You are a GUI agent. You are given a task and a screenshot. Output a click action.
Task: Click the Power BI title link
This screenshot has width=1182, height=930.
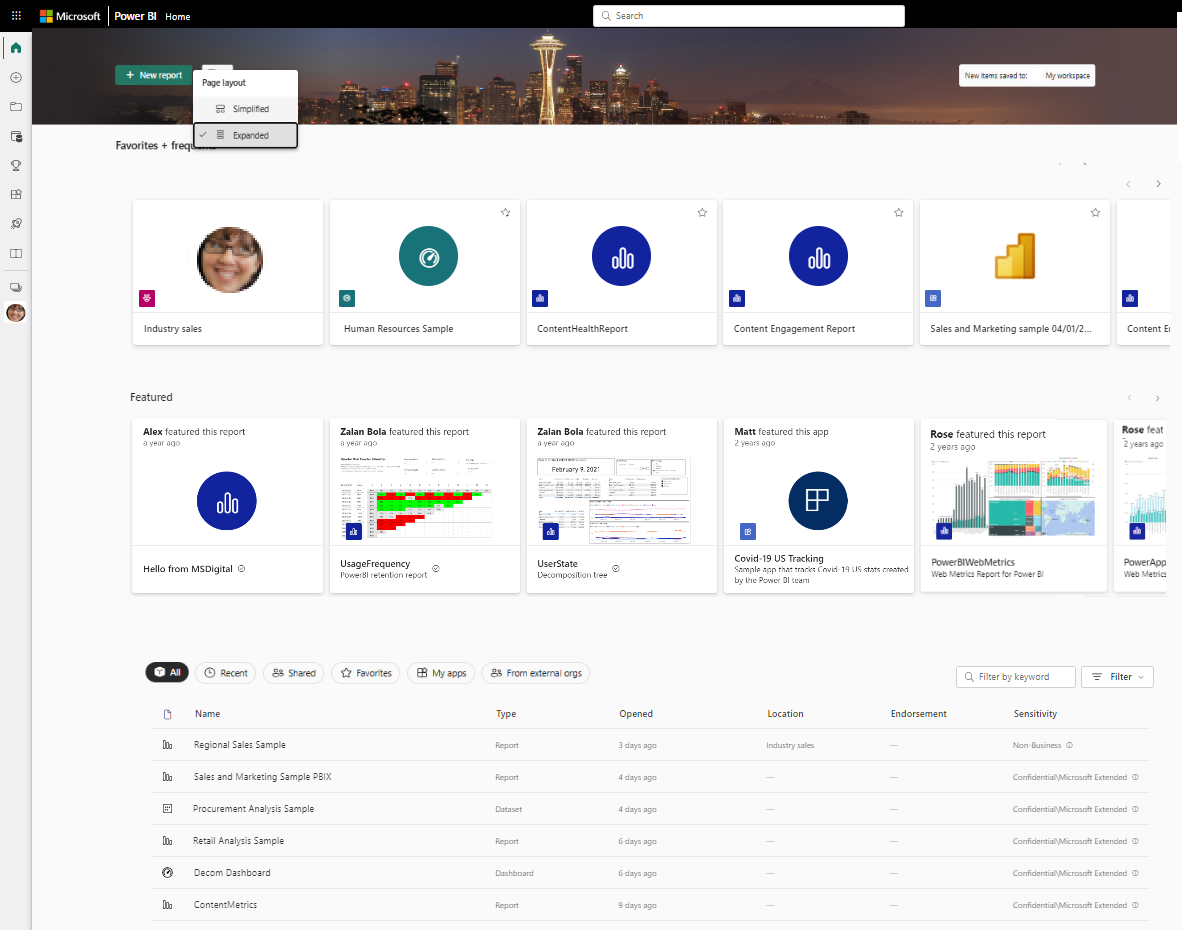(x=135, y=16)
